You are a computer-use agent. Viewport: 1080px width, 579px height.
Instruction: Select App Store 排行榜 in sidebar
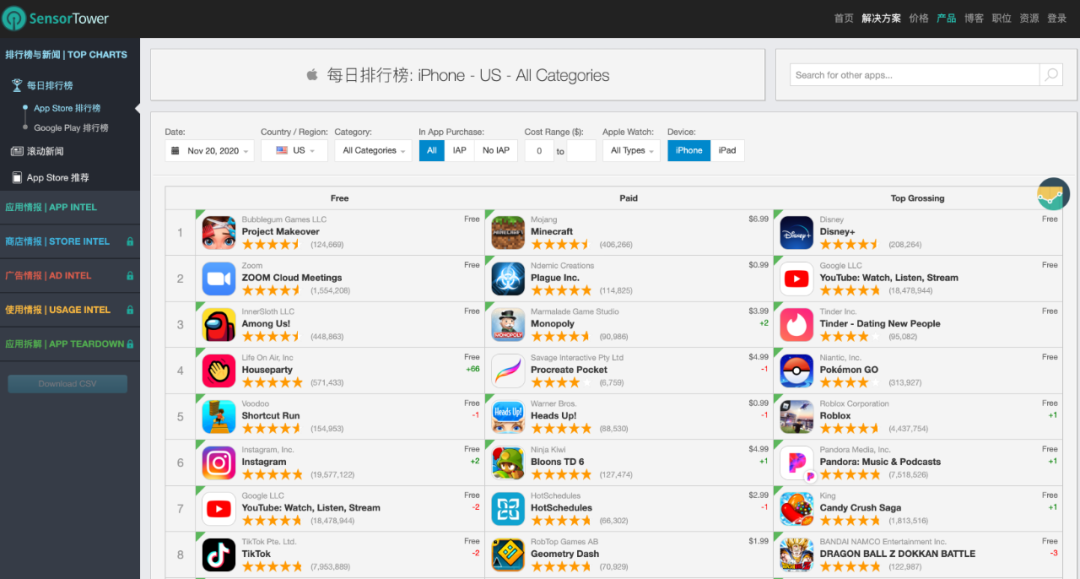click(67, 108)
